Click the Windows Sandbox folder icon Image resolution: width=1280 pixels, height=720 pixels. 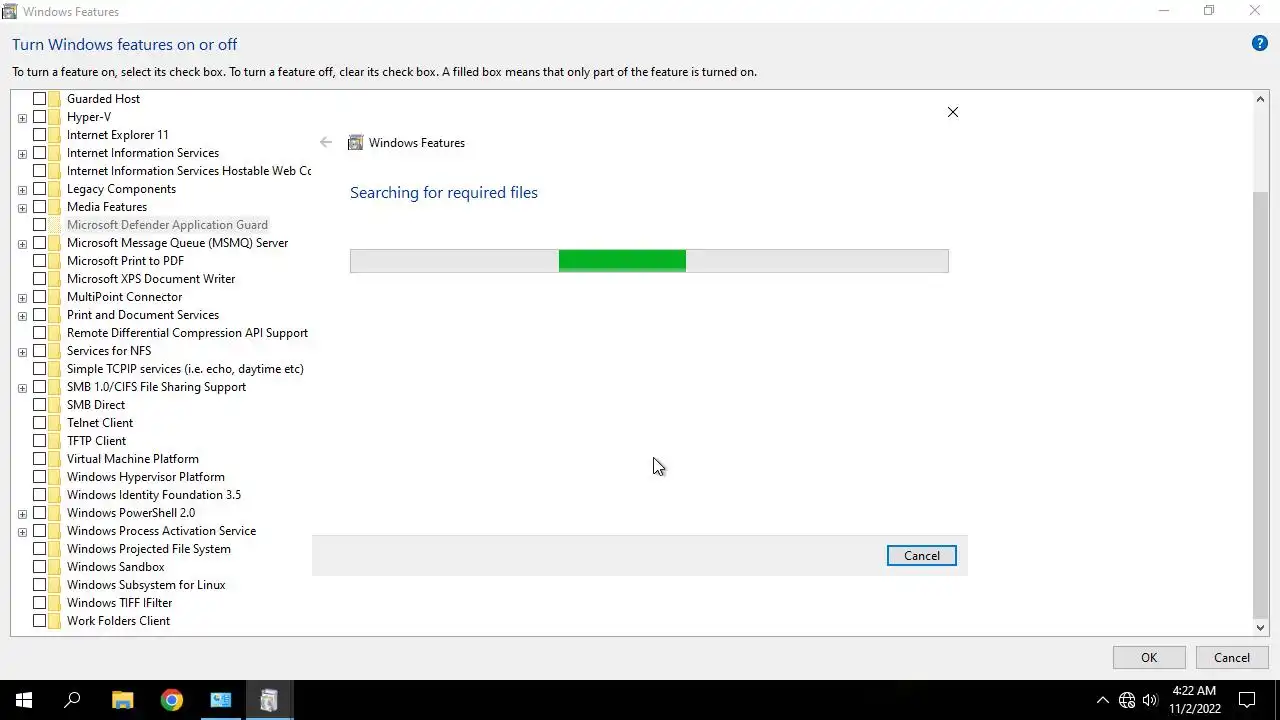[55, 567]
